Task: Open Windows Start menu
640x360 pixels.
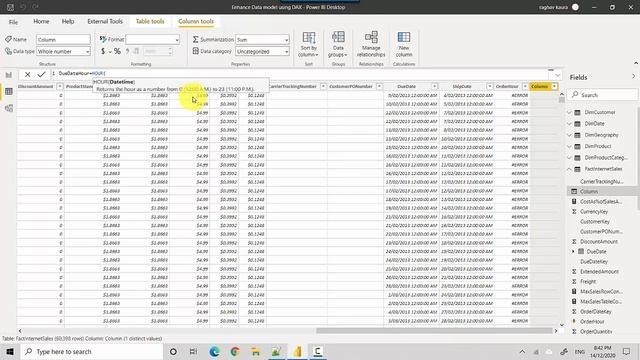Action: click(10, 351)
